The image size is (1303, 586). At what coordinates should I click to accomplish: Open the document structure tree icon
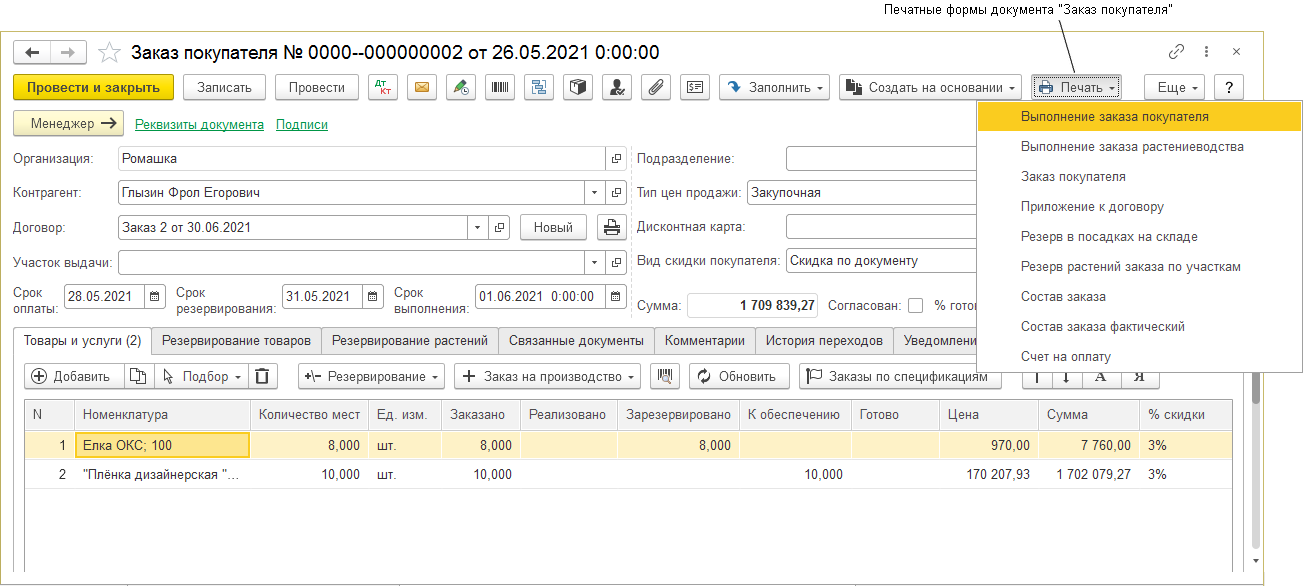pyautogui.click(x=539, y=87)
